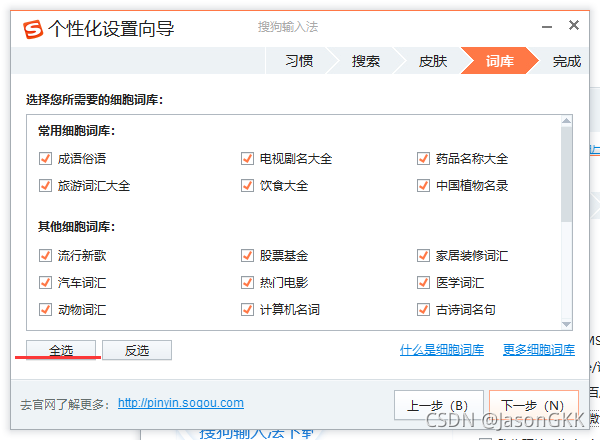Toggle 古诗词名句 checkbox
600x440 pixels.
click(x=423, y=309)
